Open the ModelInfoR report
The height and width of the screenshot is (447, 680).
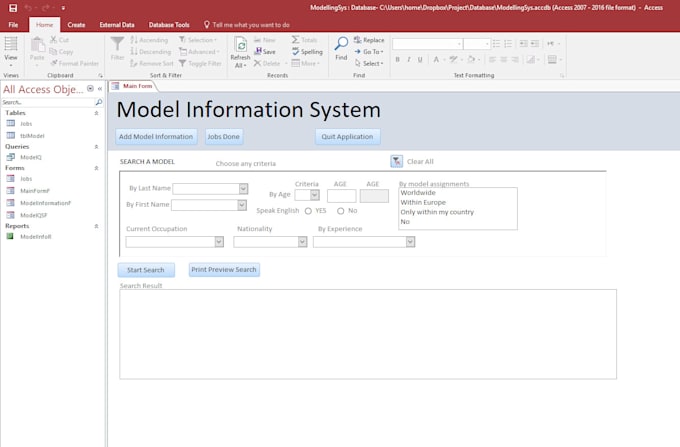36,237
